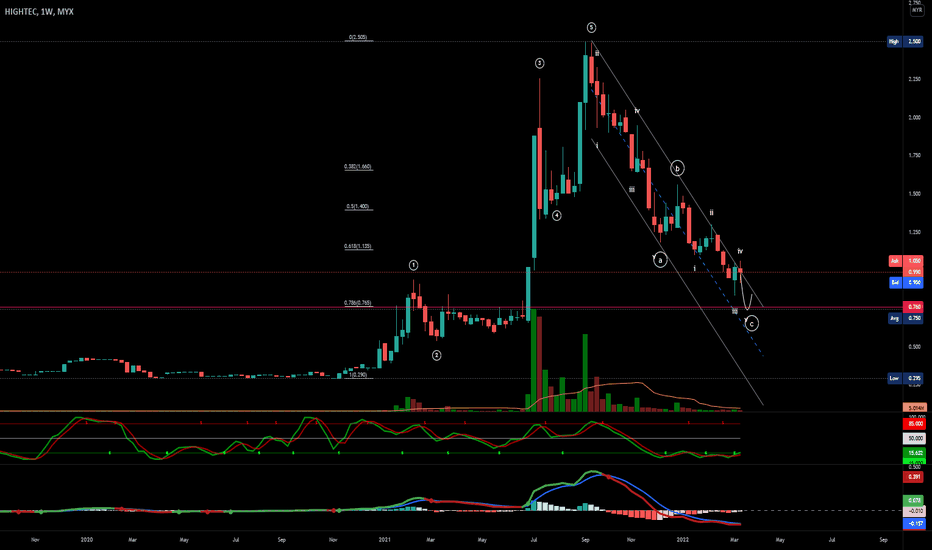932x550 pixels.
Task: Select the blue Bid price label
Action: click(905, 282)
